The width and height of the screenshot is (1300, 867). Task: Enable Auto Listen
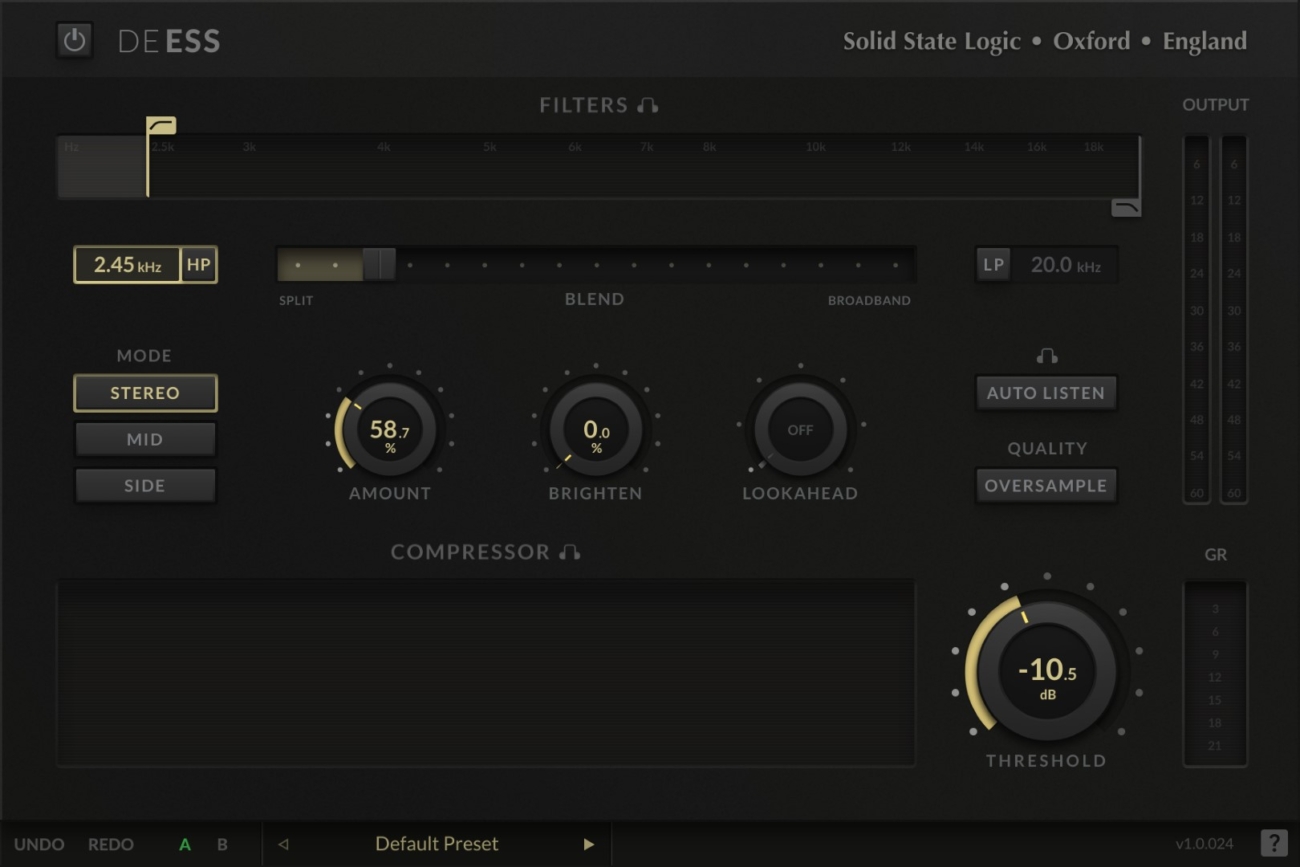click(x=1046, y=393)
